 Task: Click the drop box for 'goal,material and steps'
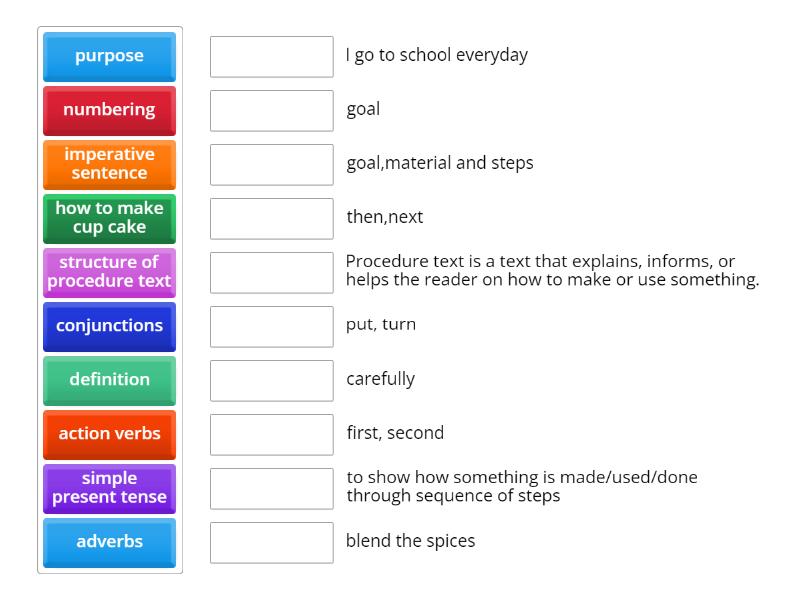click(x=271, y=164)
